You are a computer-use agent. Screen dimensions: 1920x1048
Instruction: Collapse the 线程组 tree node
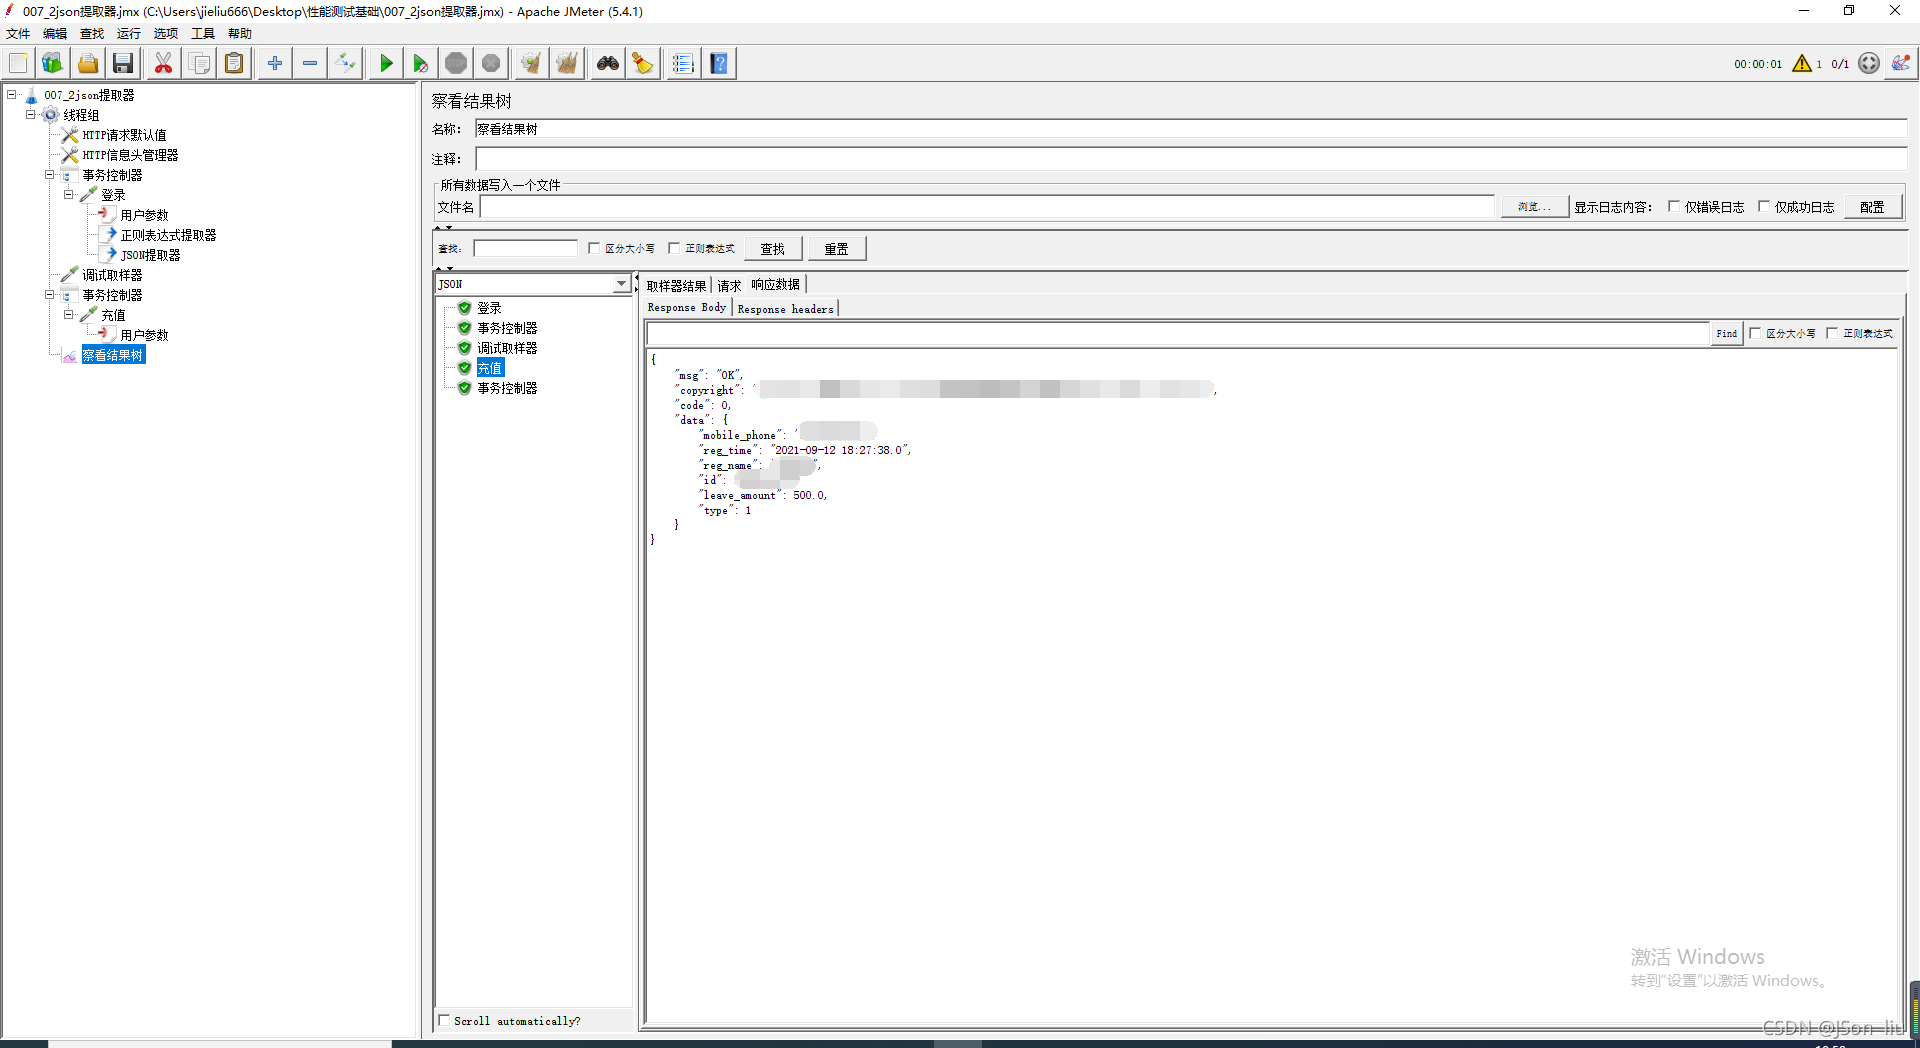(31, 115)
